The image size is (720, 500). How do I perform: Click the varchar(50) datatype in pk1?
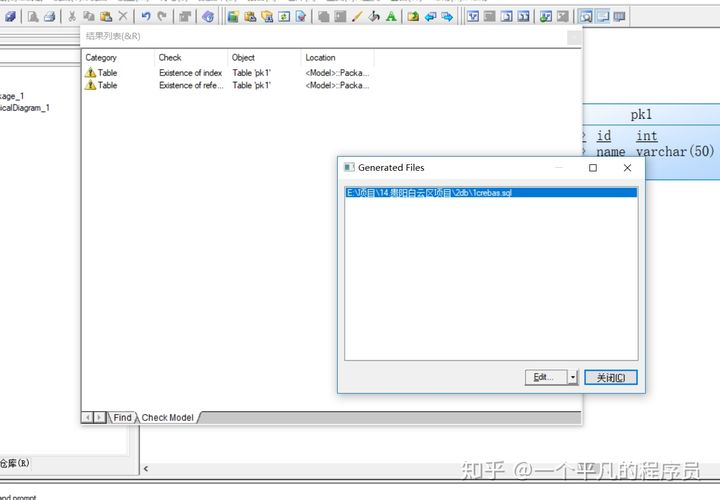click(675, 151)
